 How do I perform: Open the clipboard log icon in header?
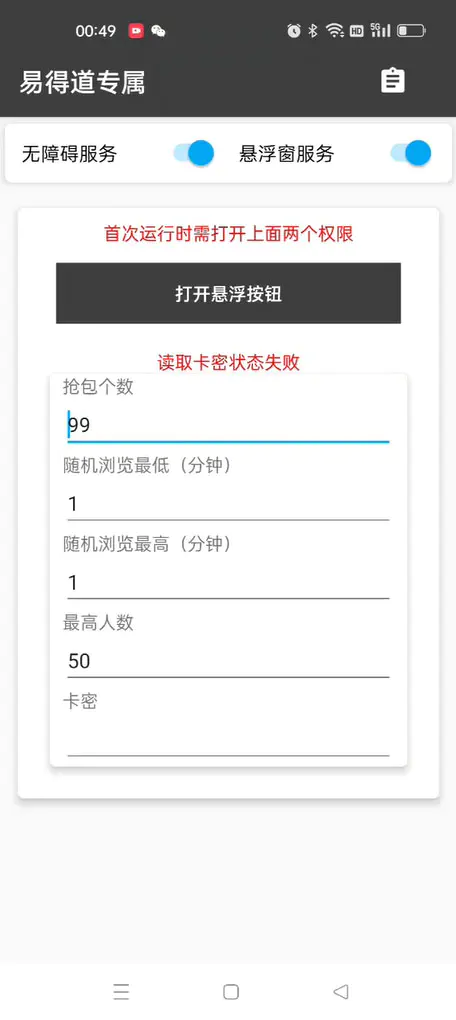click(393, 81)
